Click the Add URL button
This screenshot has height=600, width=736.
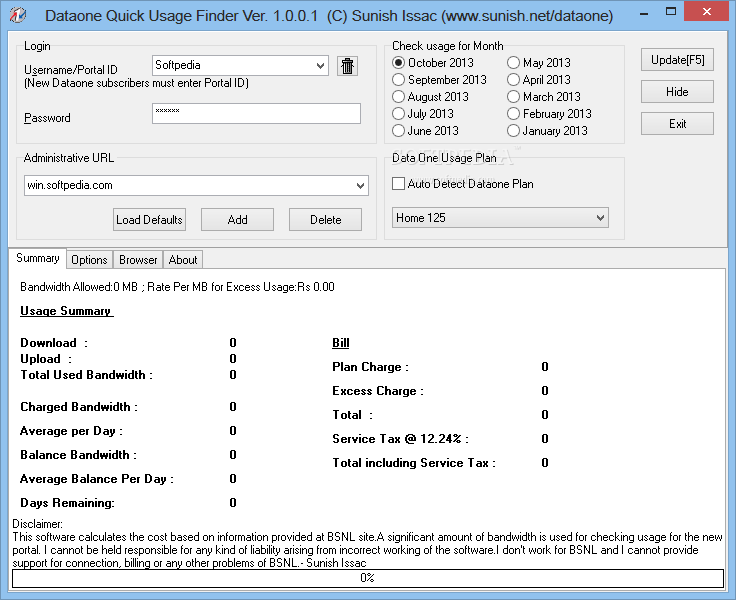[x=238, y=220]
